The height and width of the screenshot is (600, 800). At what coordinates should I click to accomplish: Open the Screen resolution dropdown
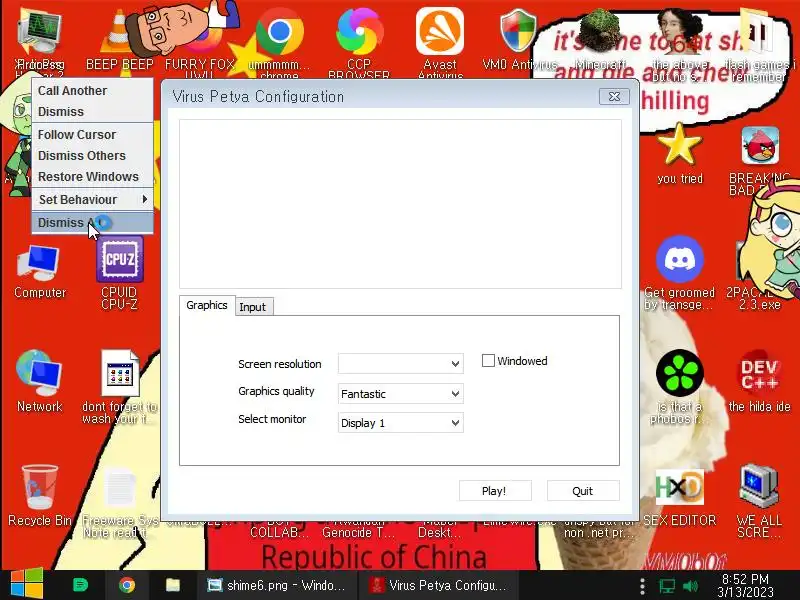coord(401,364)
